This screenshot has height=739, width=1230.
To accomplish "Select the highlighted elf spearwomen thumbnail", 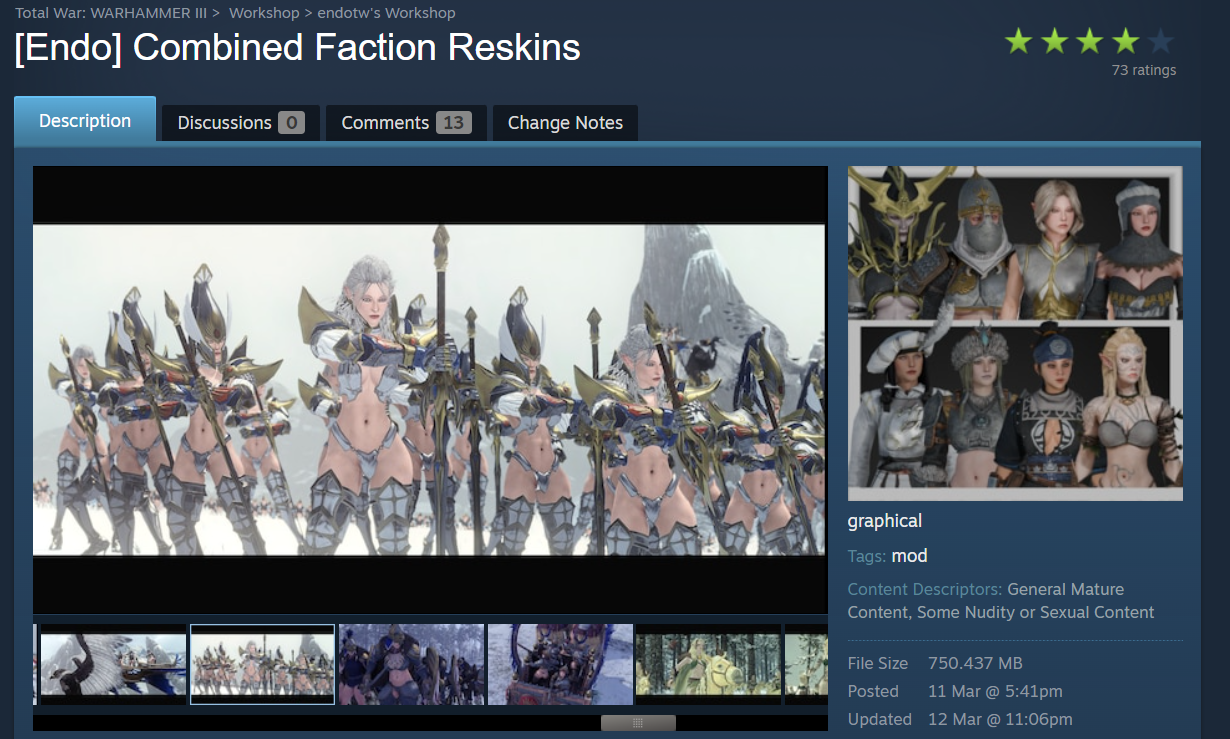I will click(262, 665).
